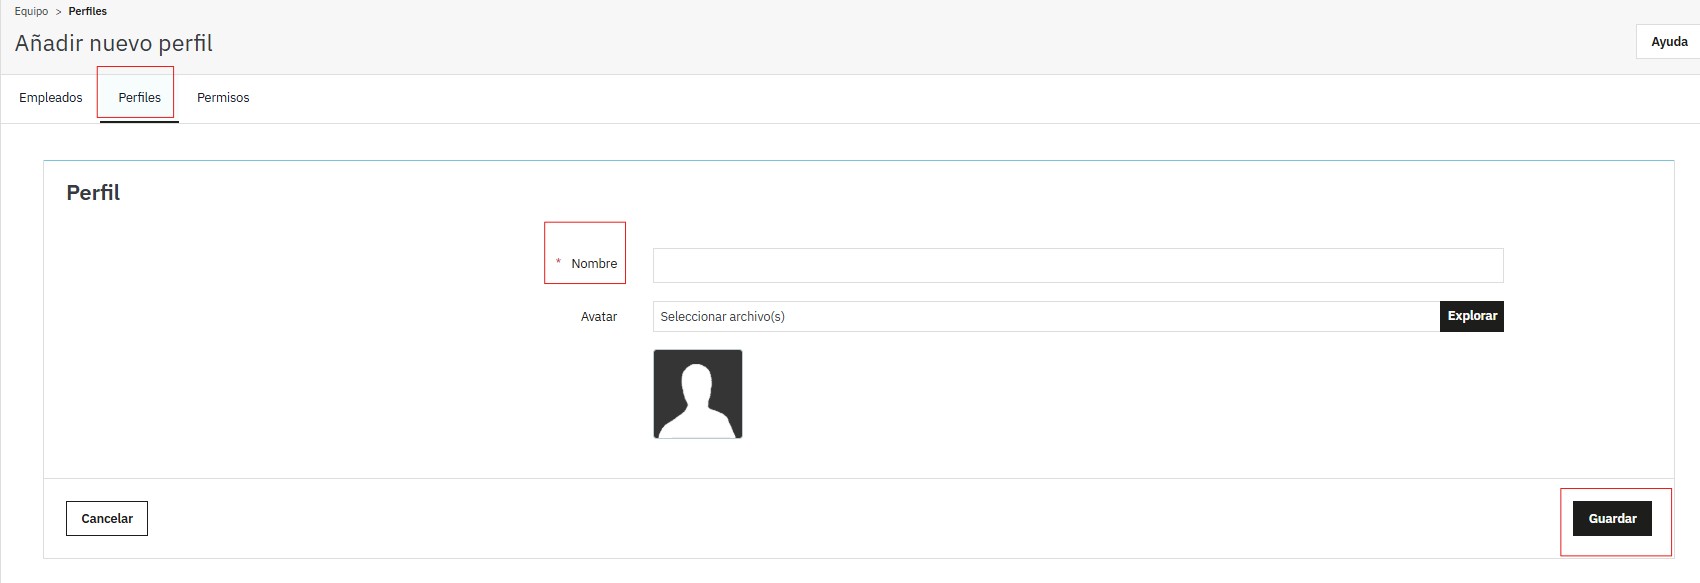Screen dimensions: 1700x583
Task: Switch to the Empleados tab
Action: click(51, 98)
